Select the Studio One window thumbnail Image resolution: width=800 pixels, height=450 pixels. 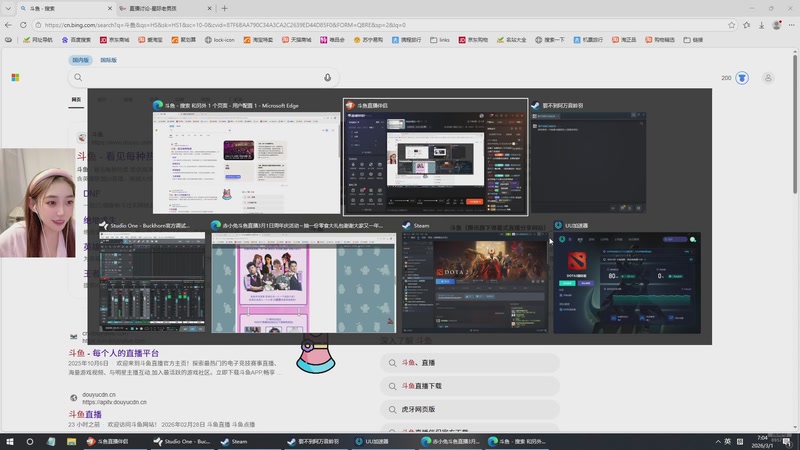(152, 282)
